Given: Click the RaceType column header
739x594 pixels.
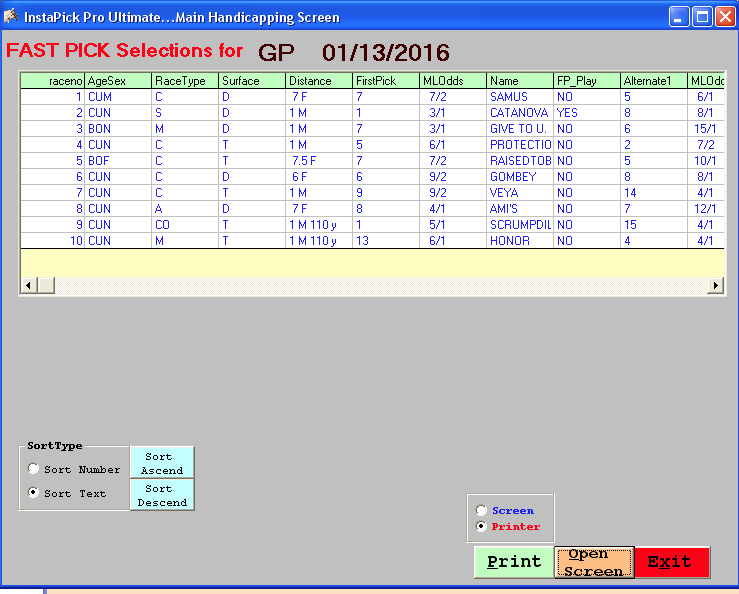Looking at the screenshot, I should click(185, 81).
